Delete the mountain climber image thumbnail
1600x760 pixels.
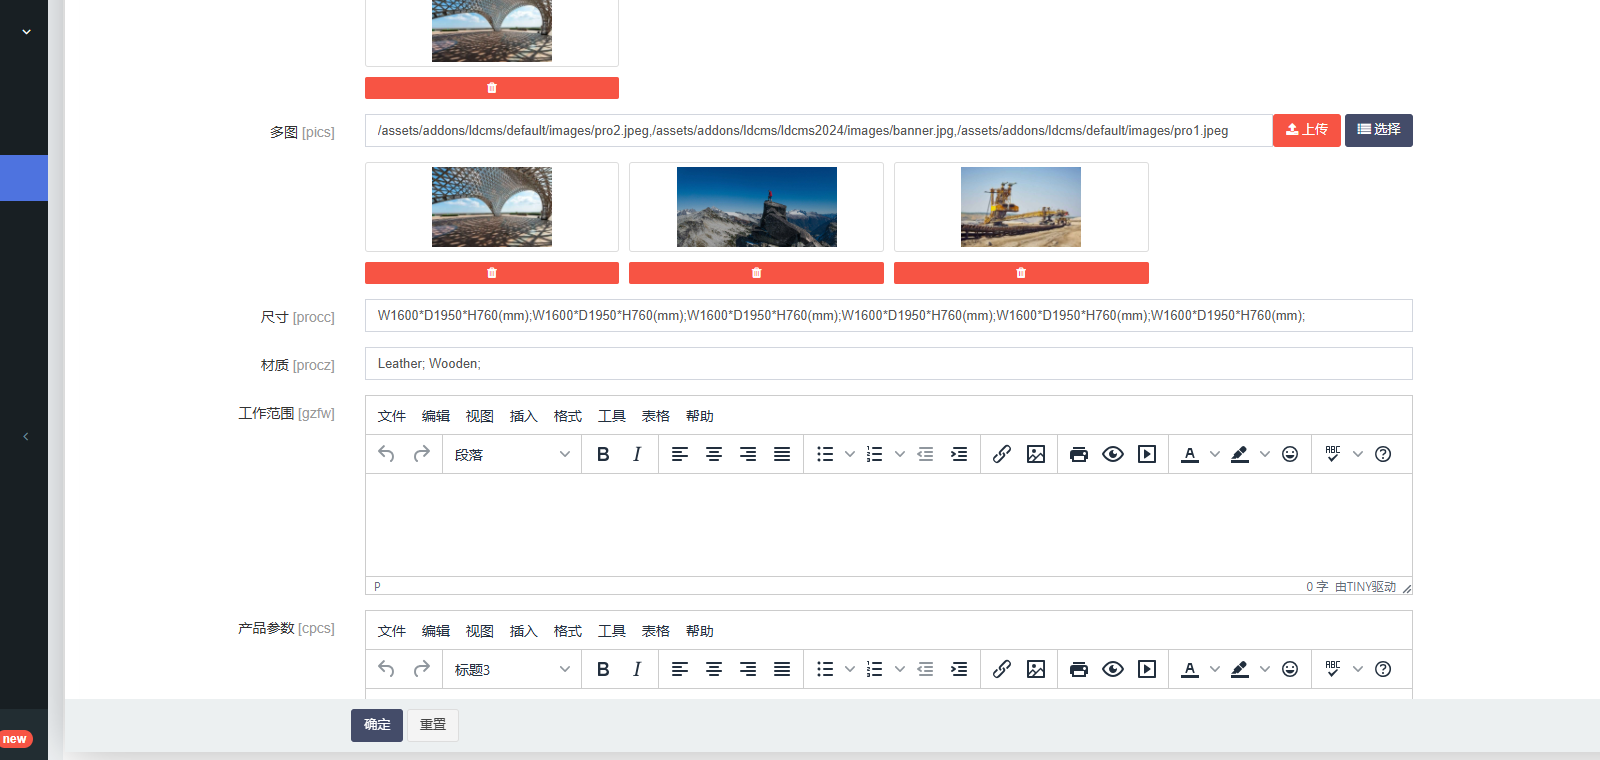(x=756, y=273)
